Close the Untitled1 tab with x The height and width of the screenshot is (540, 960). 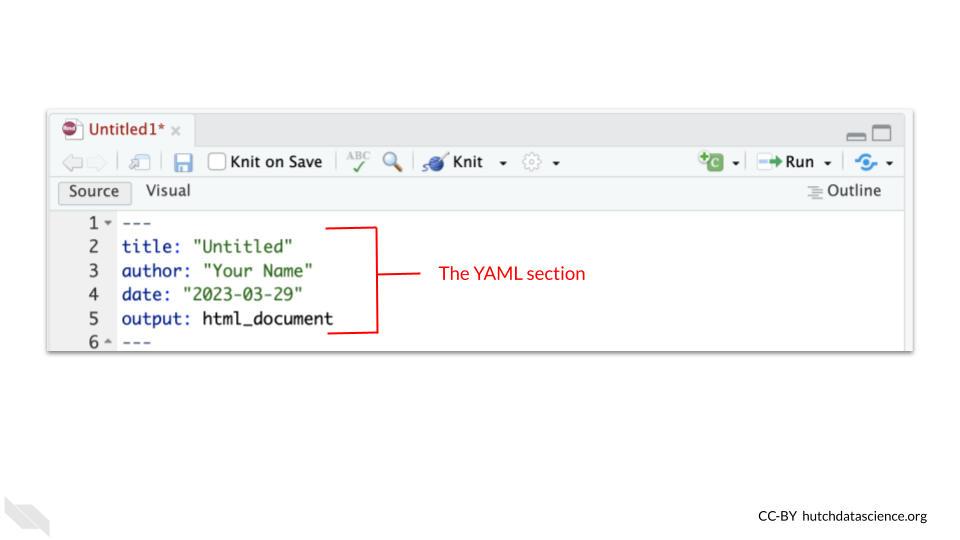click(x=176, y=131)
